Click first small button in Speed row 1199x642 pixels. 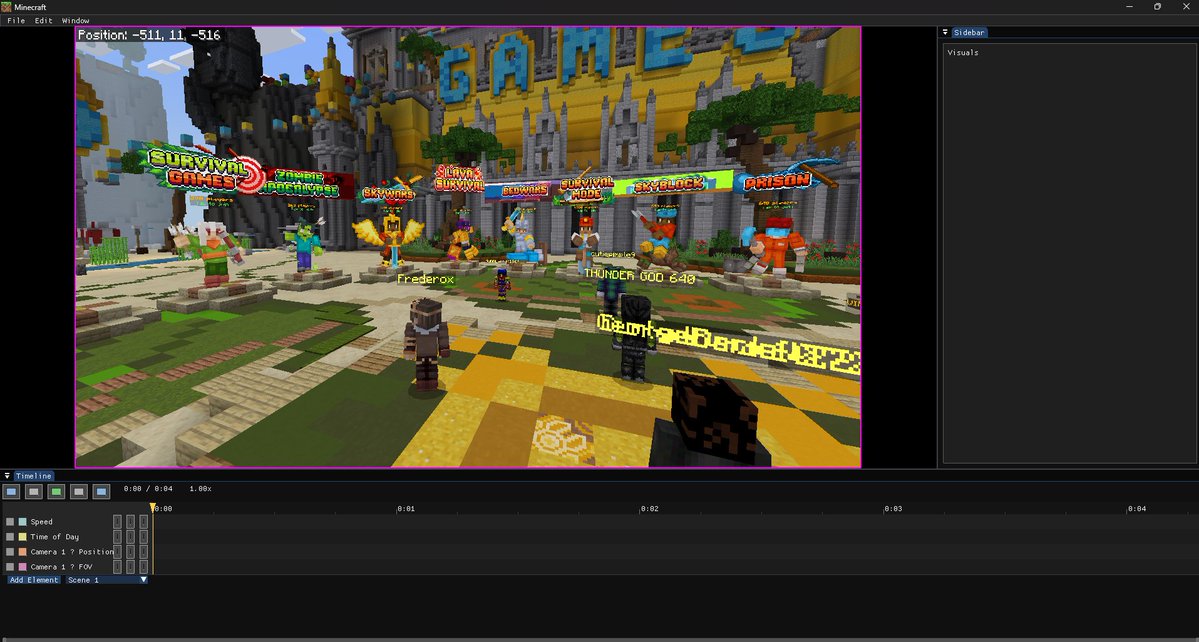click(118, 522)
